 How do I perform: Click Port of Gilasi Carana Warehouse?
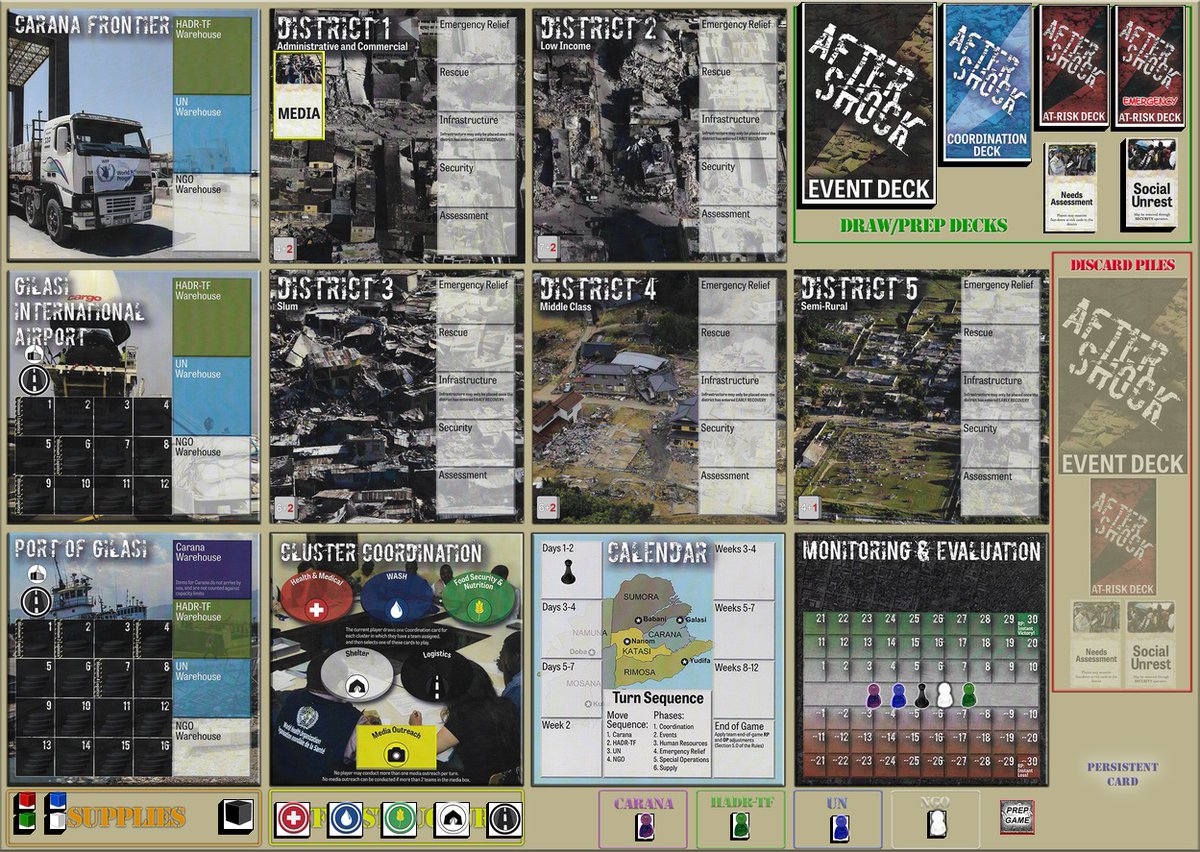tap(210, 569)
